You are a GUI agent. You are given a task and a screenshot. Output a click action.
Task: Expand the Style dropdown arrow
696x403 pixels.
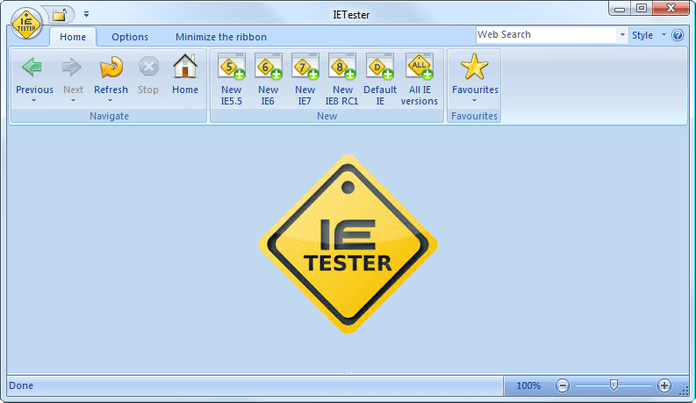(664, 35)
